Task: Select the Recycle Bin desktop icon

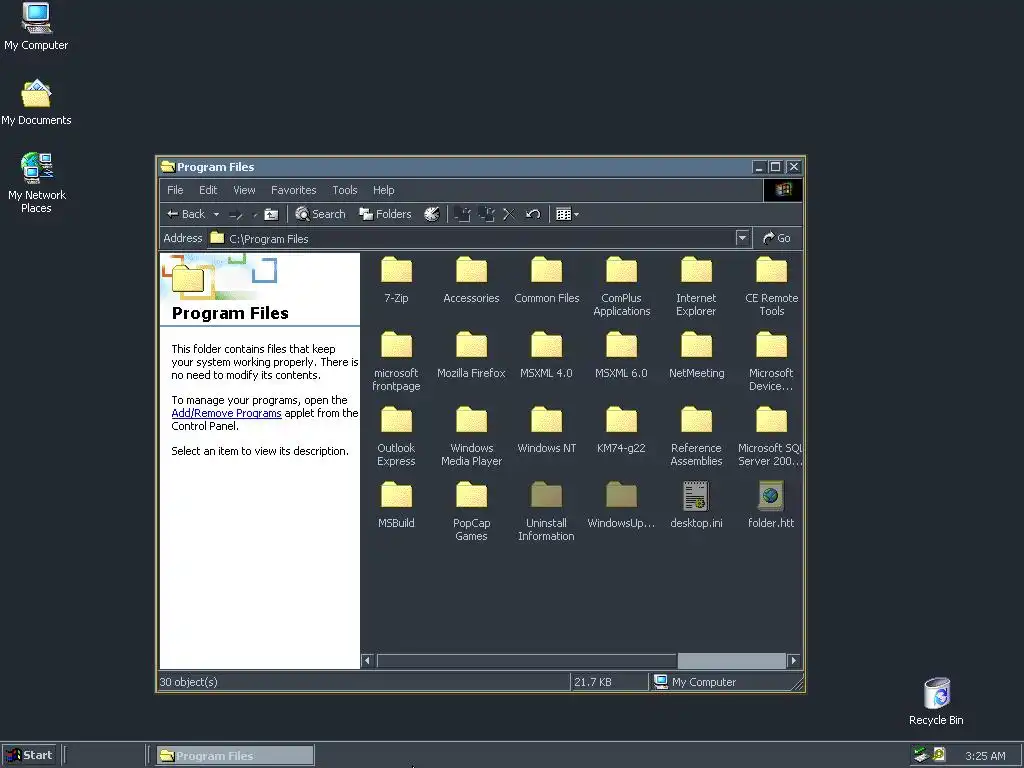Action: click(x=936, y=701)
